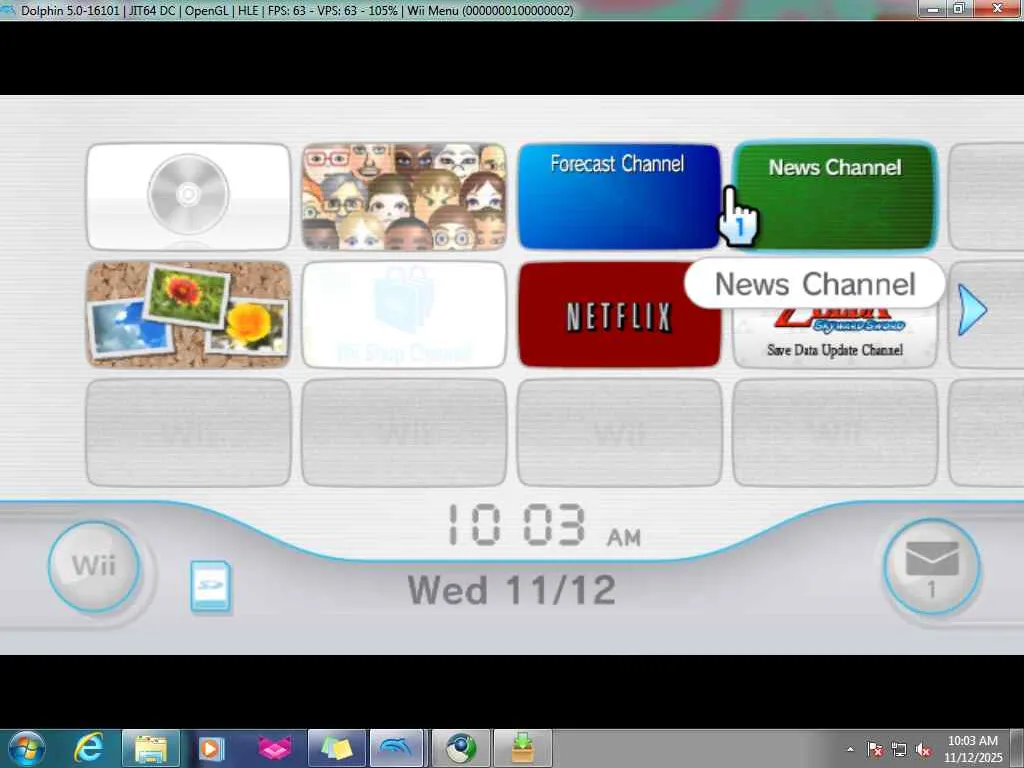
Task: Open the Photo Channel corkboard tile
Action: 188,314
